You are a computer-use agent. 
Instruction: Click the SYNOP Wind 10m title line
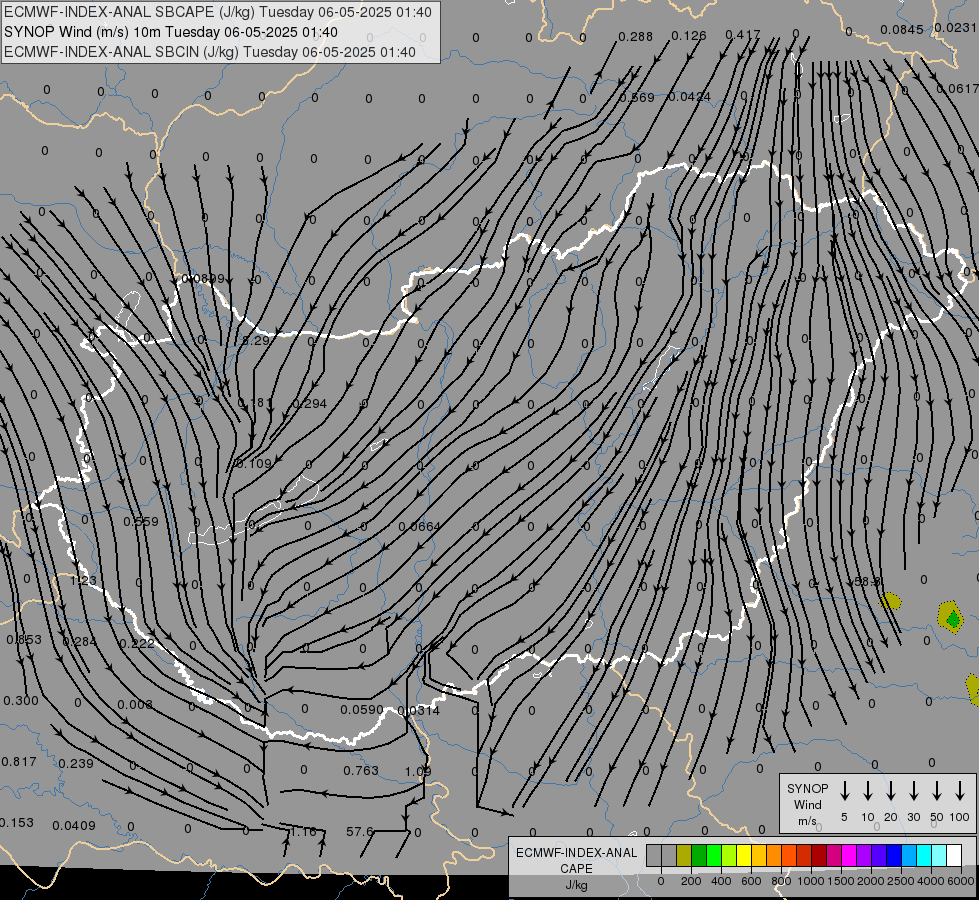[x=171, y=32]
